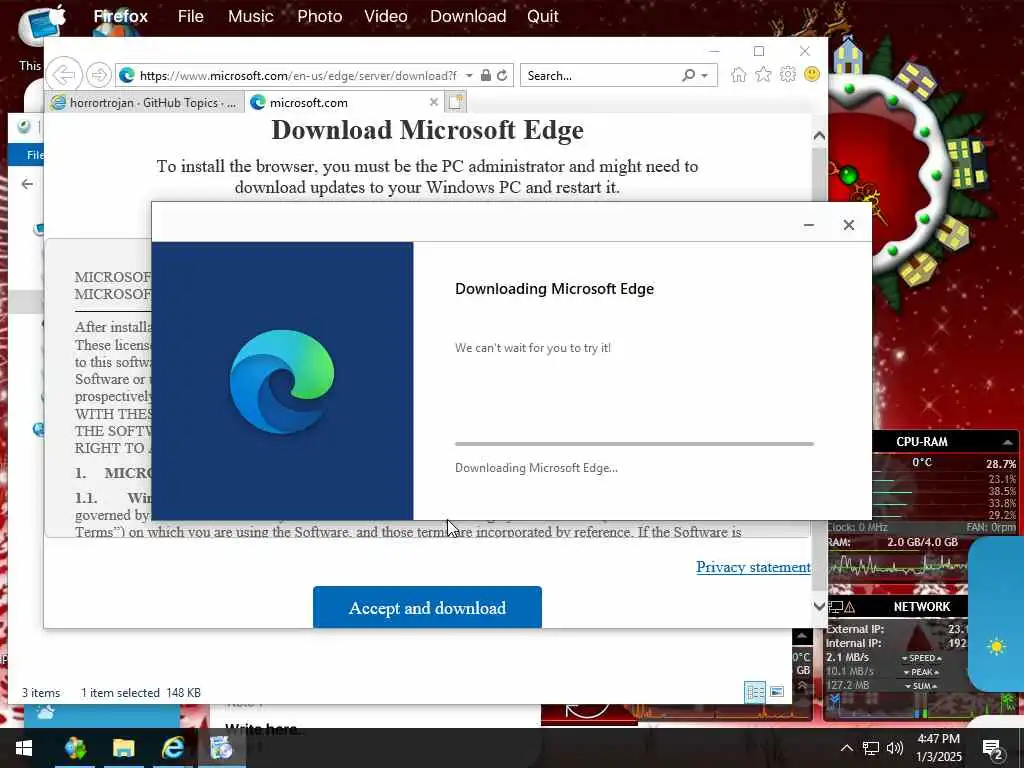Switch File Explorer to large icons view
The height and width of the screenshot is (768, 1024).
point(777,692)
